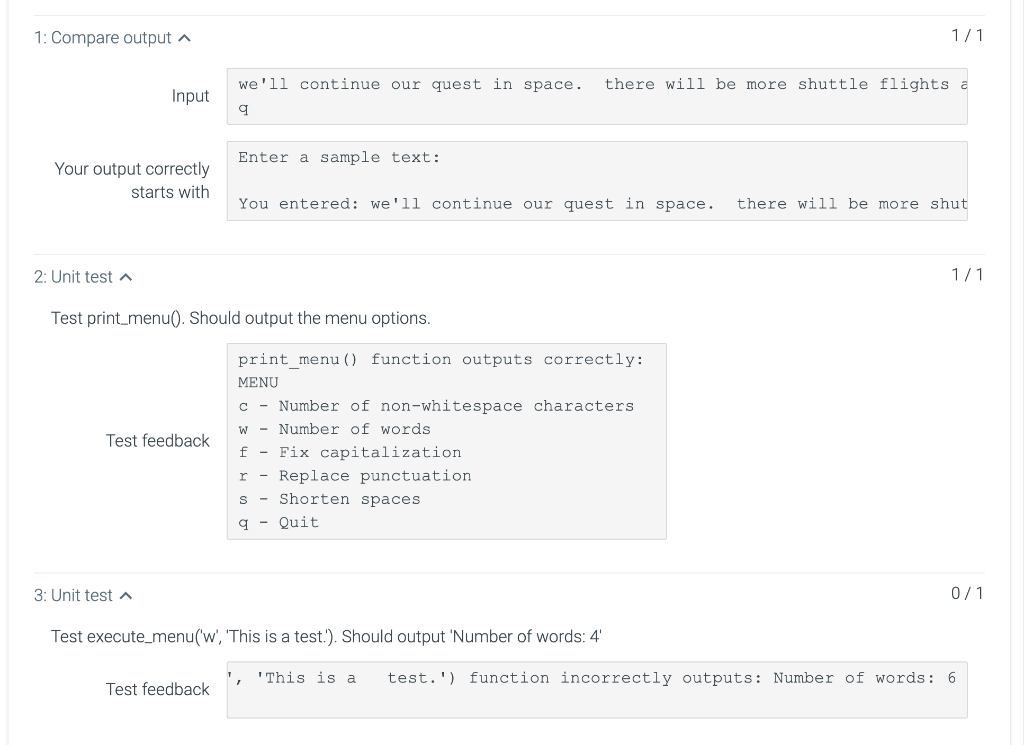Image resolution: width=1024 pixels, height=745 pixels.
Task: Click the 'q - Quit' feedback line
Action: pyautogui.click(x=279, y=523)
